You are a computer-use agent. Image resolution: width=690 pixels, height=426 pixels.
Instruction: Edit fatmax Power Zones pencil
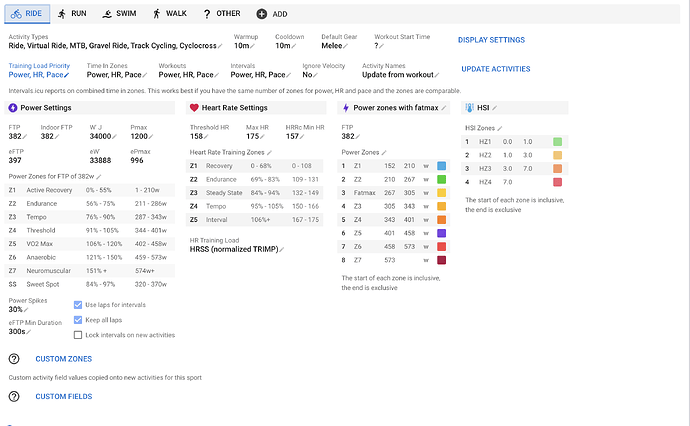point(384,153)
